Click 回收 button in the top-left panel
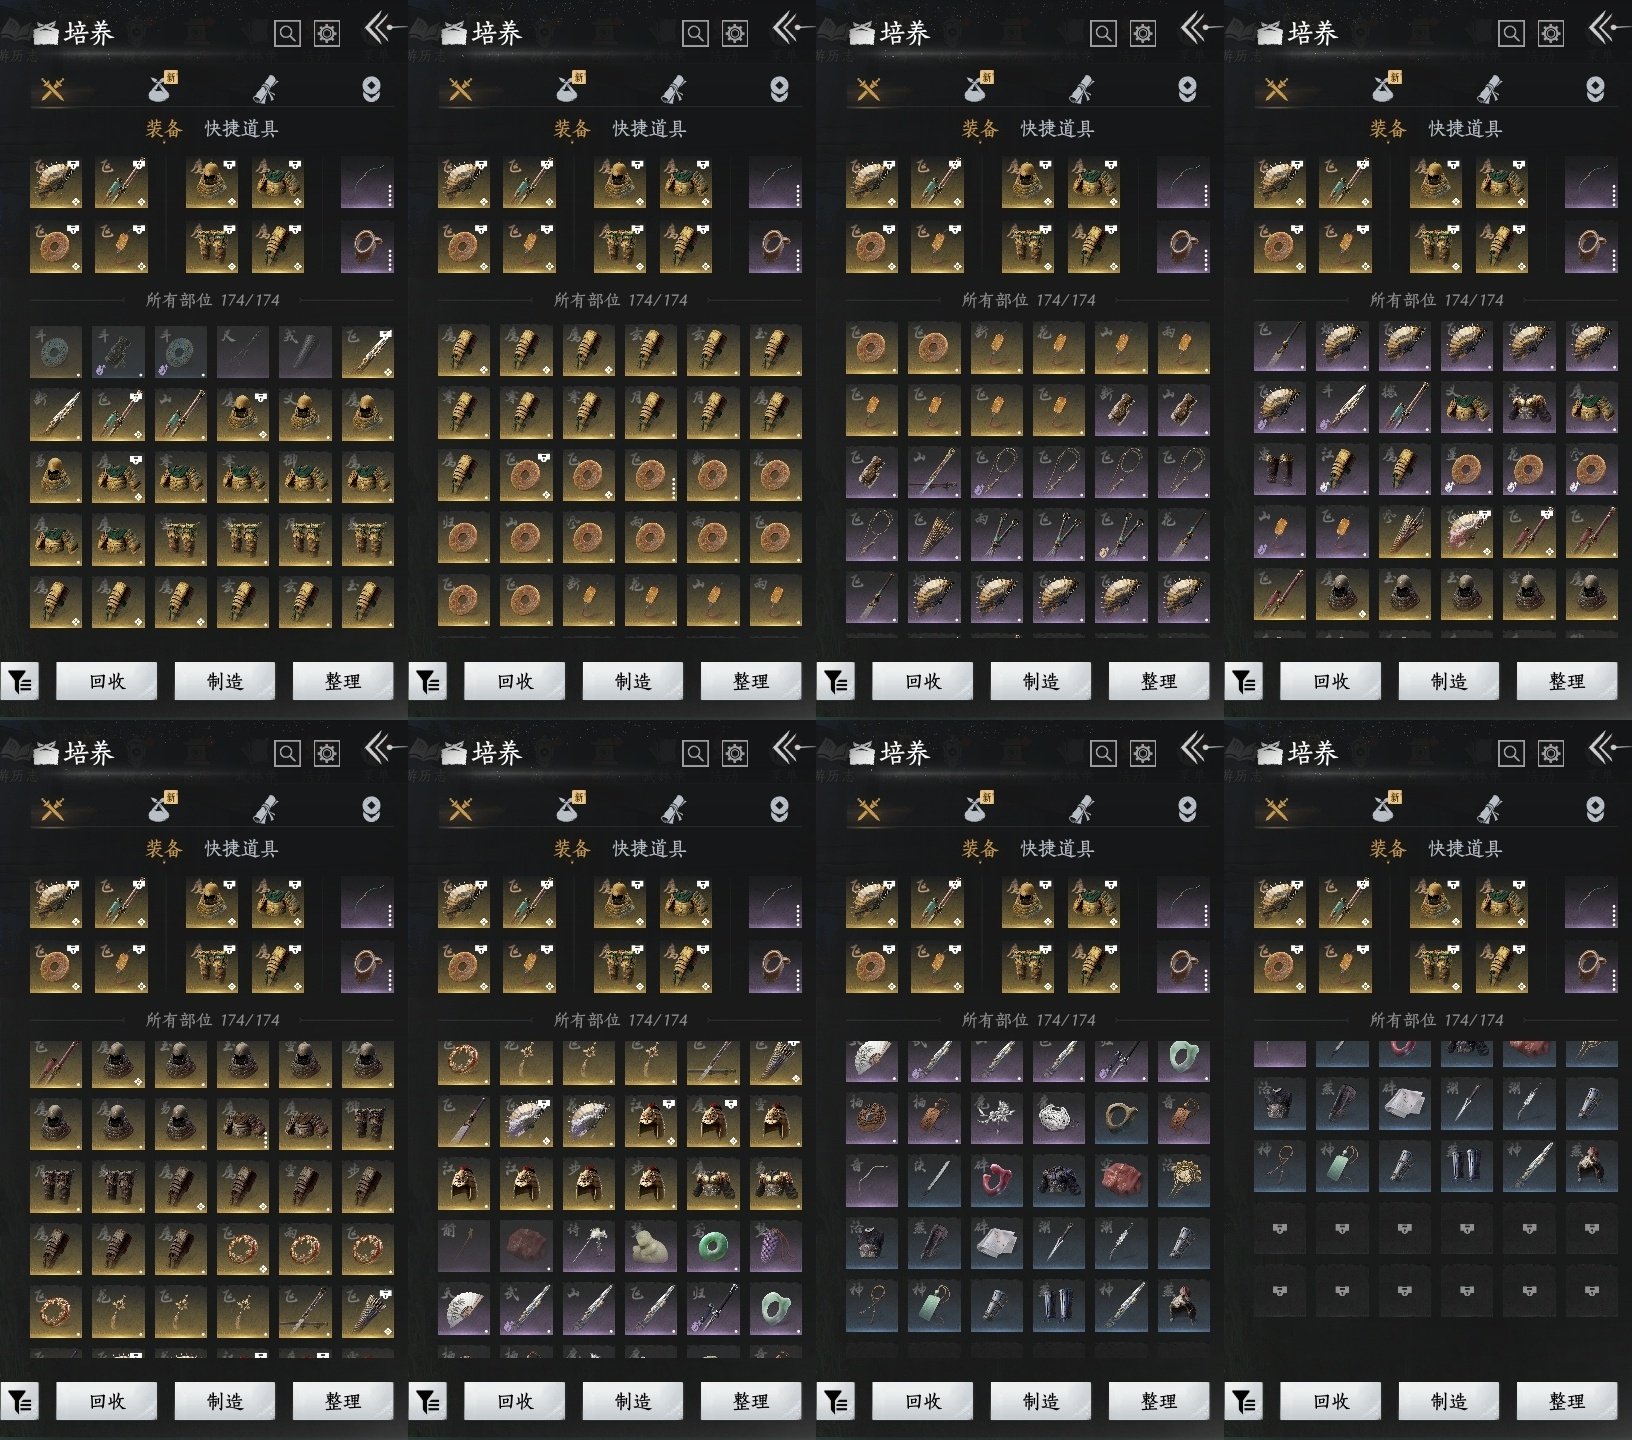The image size is (1632, 1440). click(x=106, y=681)
